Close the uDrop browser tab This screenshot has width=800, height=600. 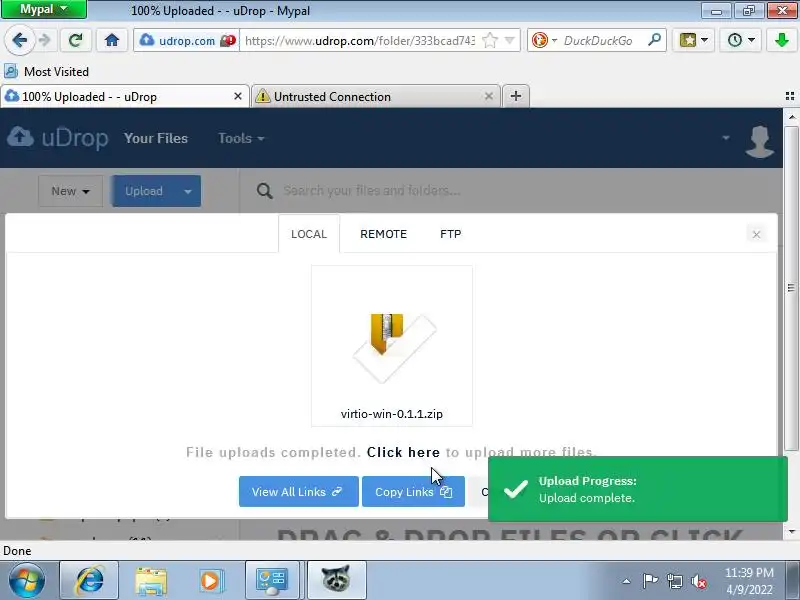click(x=237, y=96)
